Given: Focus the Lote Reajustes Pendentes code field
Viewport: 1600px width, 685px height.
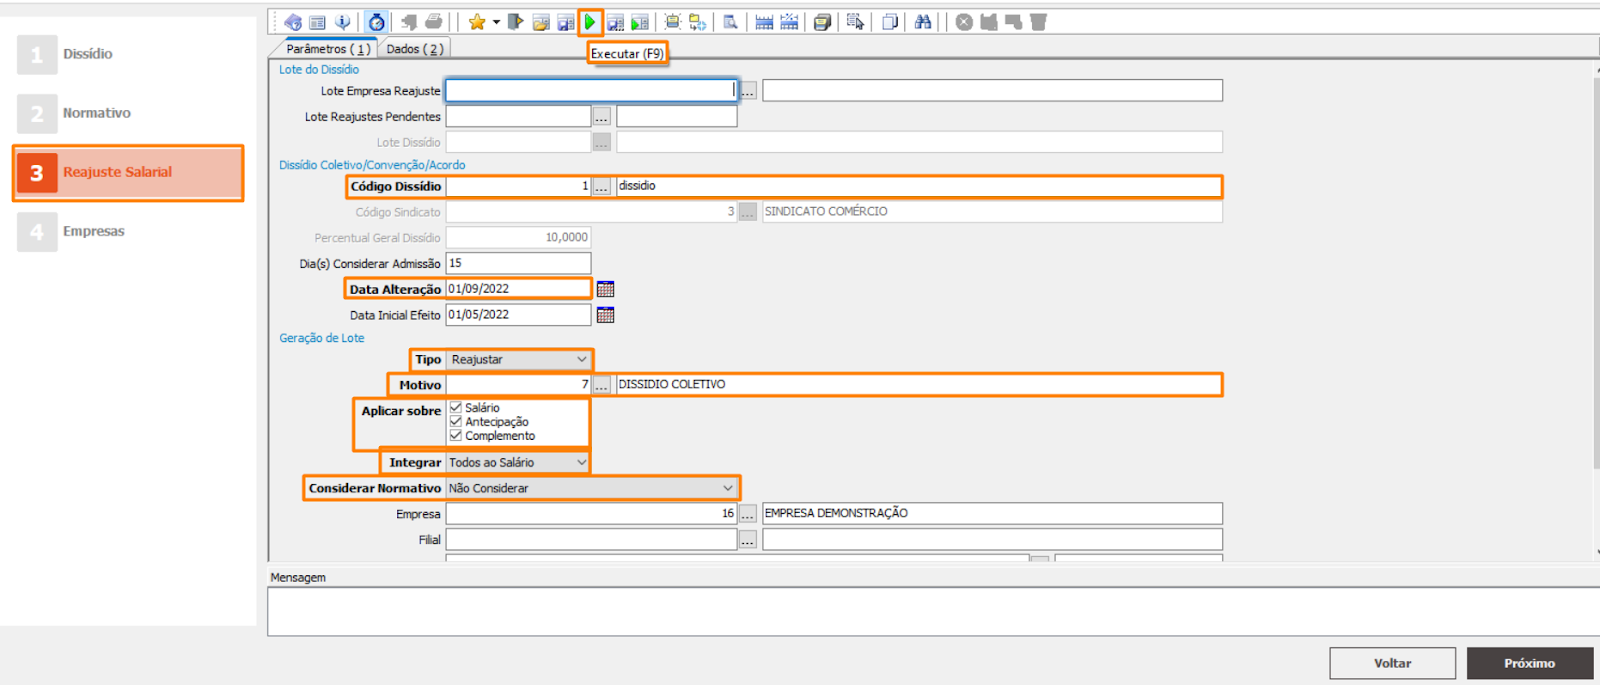Looking at the screenshot, I should point(518,117).
